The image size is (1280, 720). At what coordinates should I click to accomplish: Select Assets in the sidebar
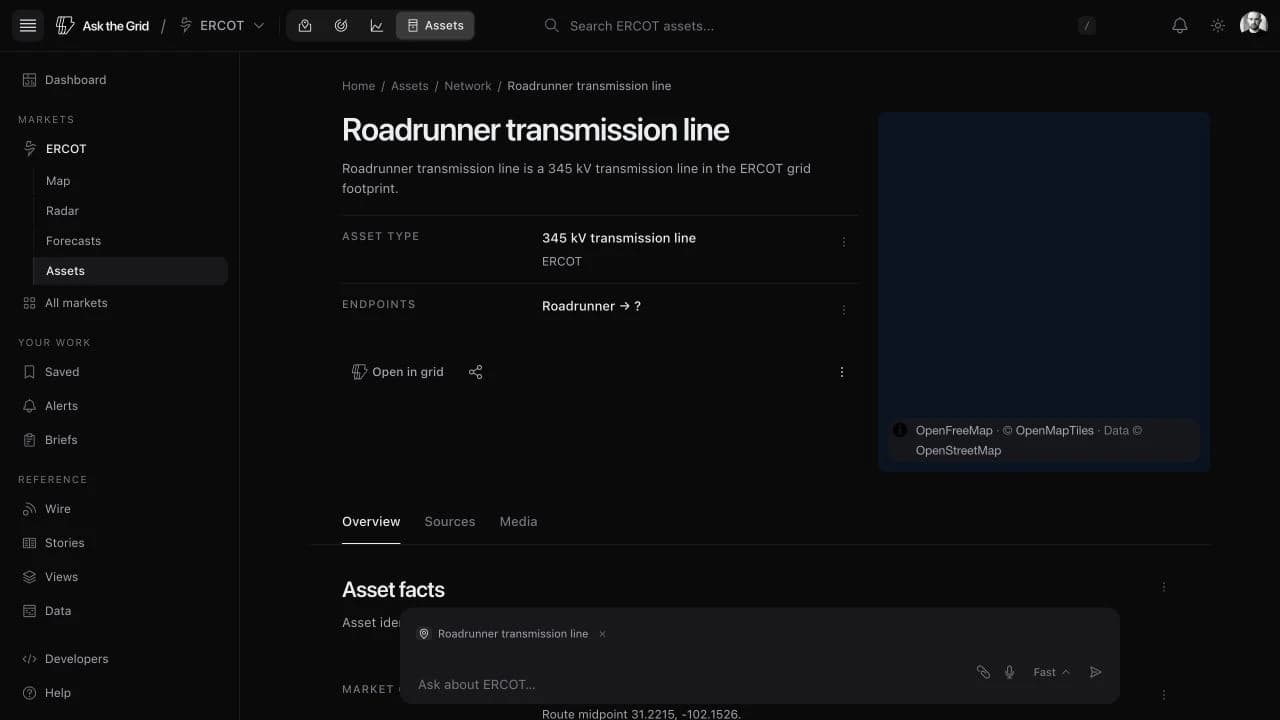(x=130, y=271)
